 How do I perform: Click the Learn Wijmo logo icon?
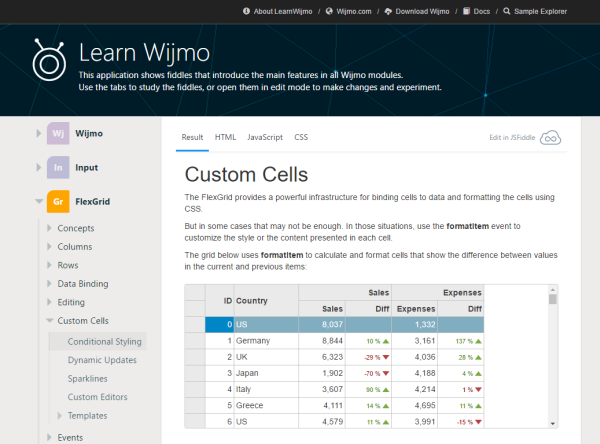49,60
